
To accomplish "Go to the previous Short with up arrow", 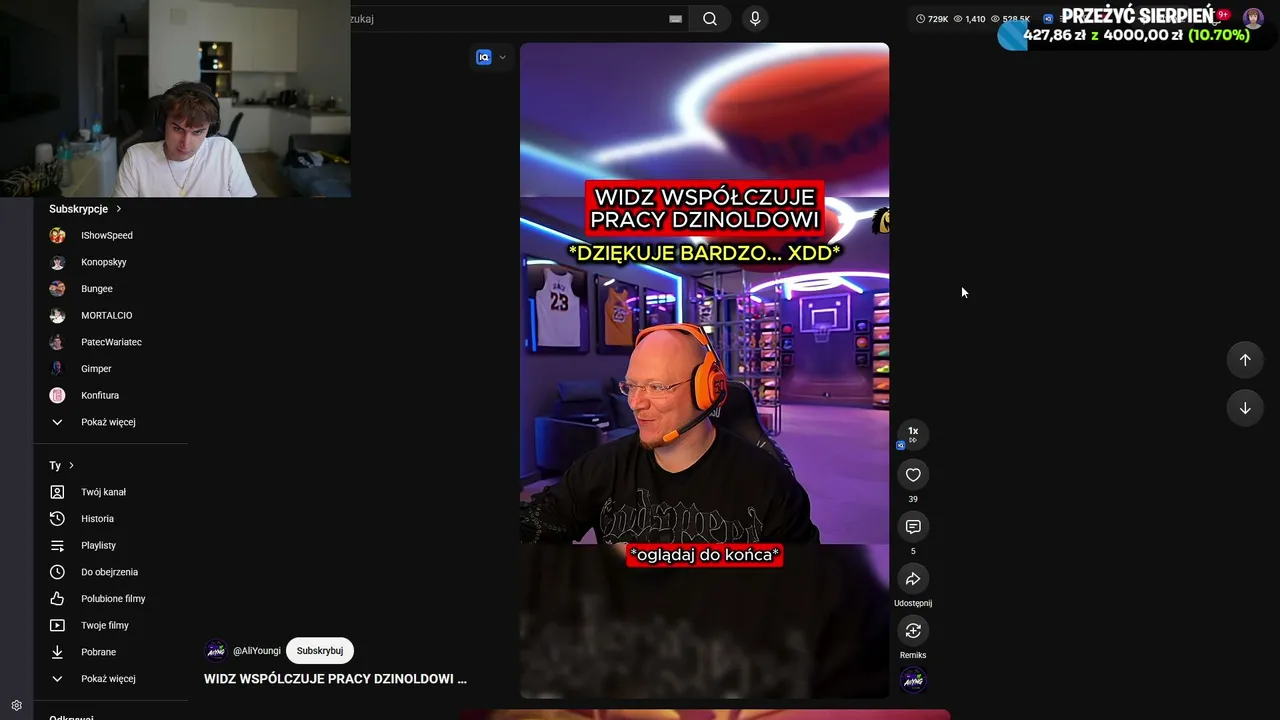I will click(x=1245, y=360).
